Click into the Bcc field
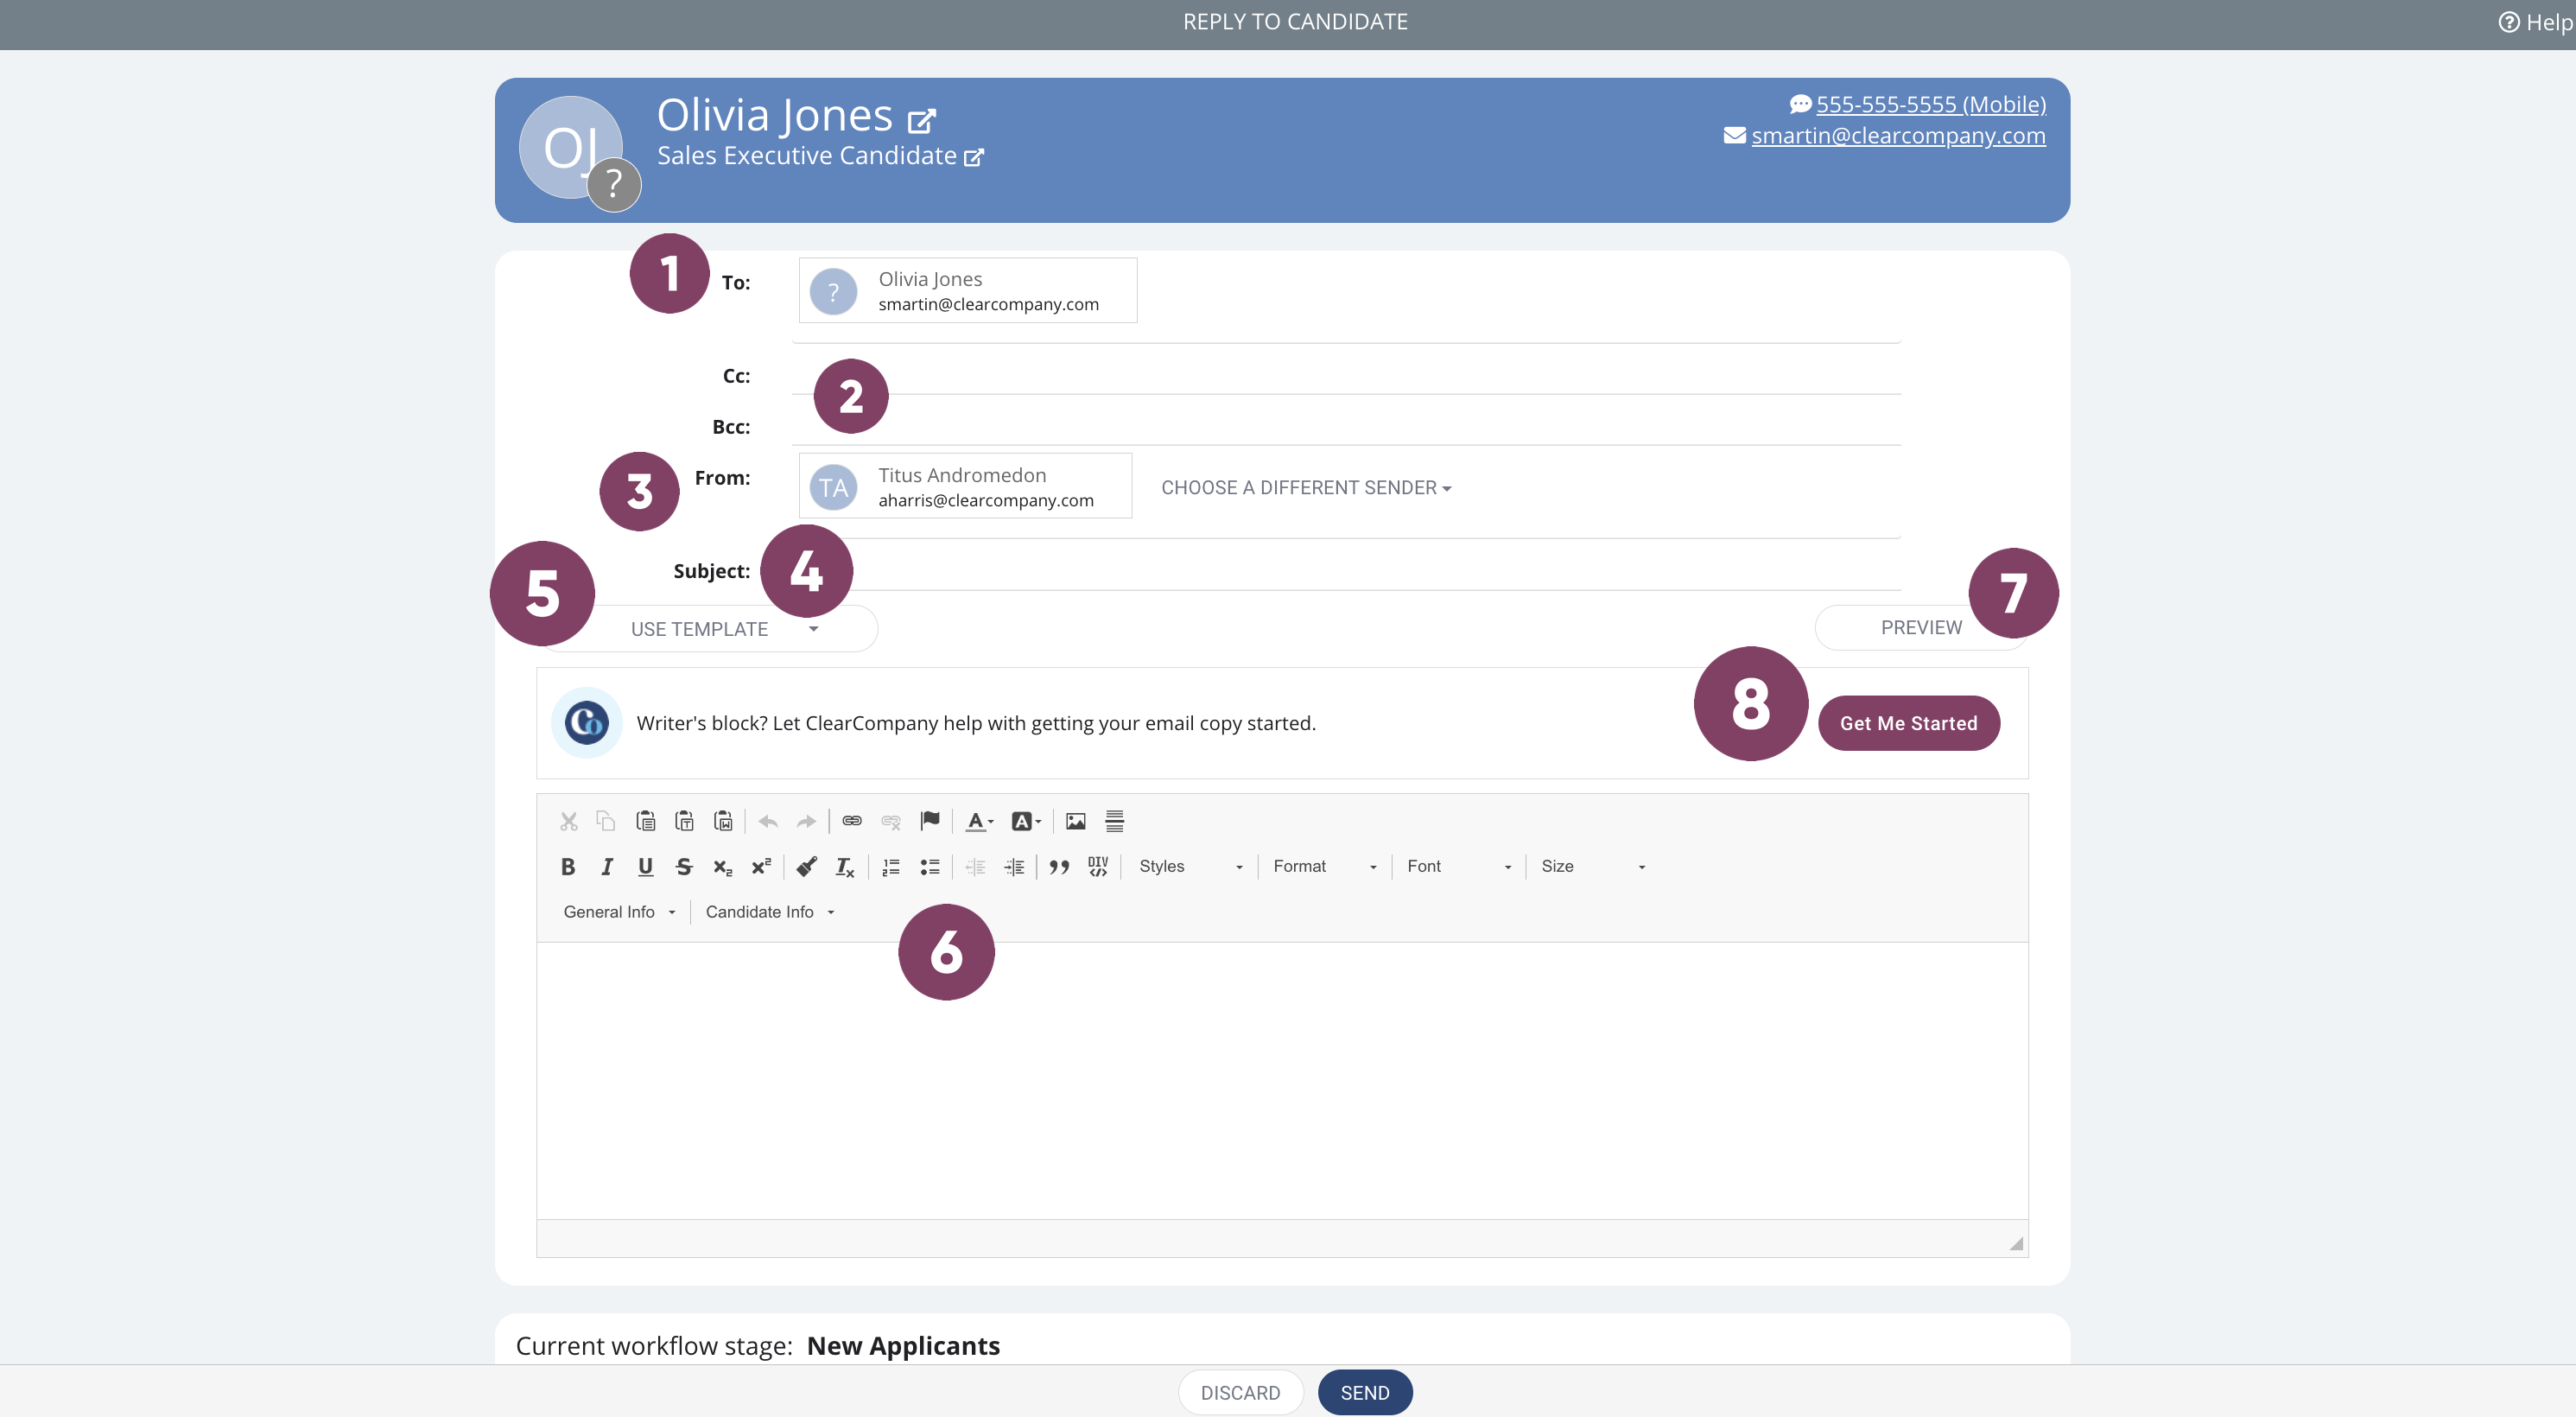The height and width of the screenshot is (1417, 2576). click(x=1345, y=426)
